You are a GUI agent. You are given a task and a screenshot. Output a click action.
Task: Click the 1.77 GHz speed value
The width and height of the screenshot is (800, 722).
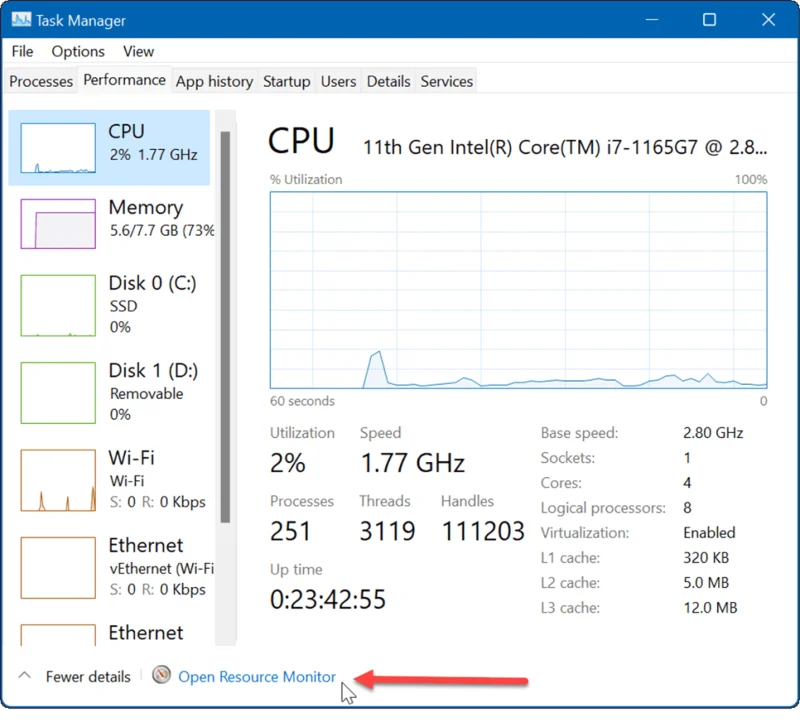[412, 463]
